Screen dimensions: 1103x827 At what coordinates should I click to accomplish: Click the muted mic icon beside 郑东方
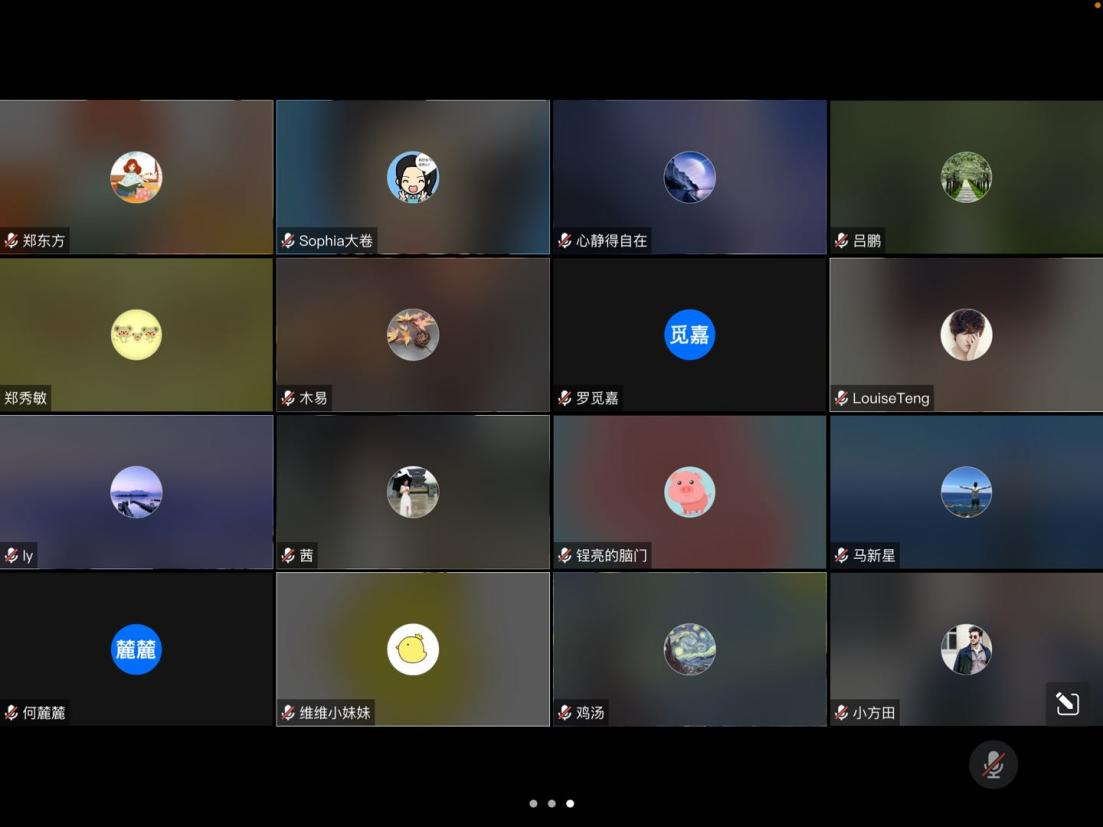click(x=12, y=241)
